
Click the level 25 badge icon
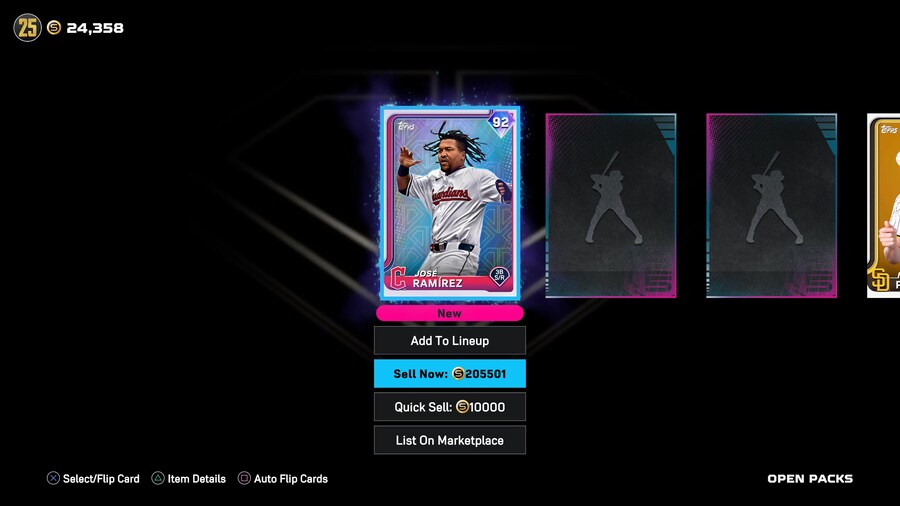point(28,28)
